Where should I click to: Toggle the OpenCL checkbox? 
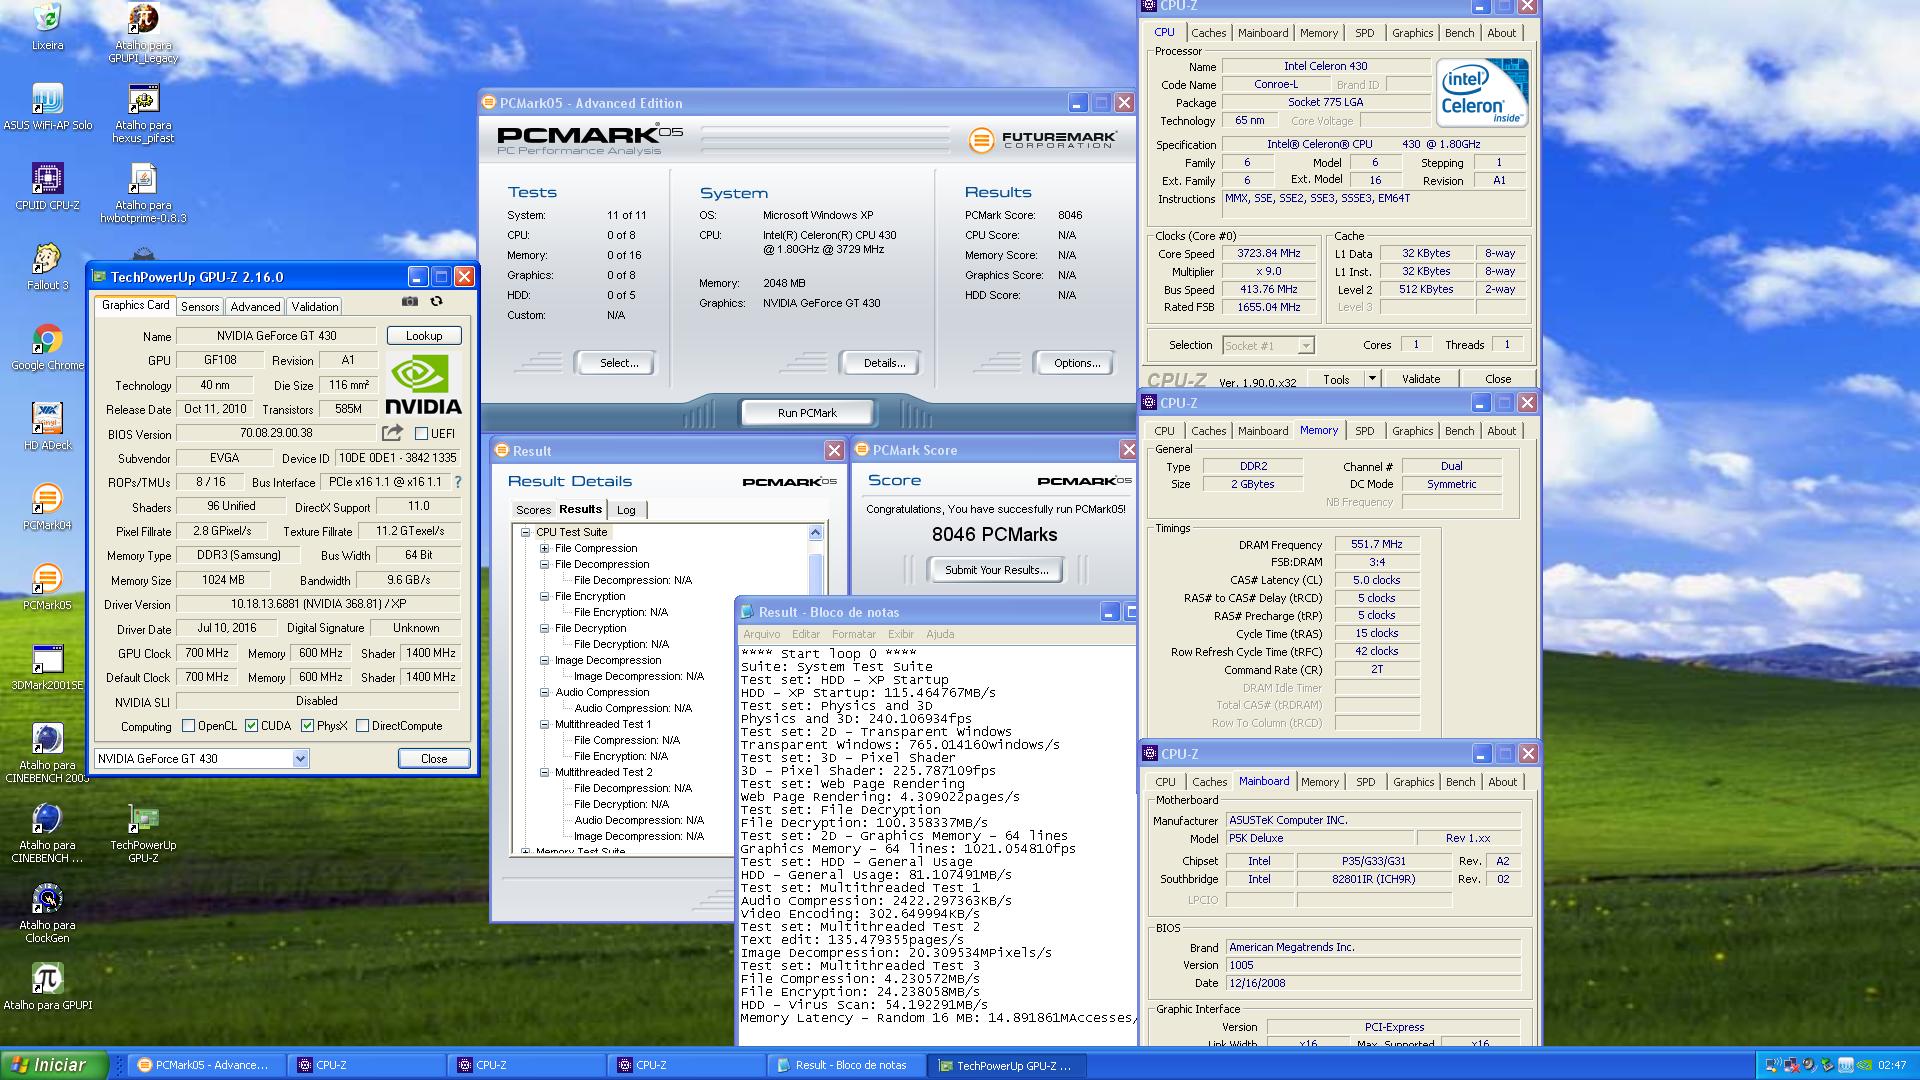point(188,726)
